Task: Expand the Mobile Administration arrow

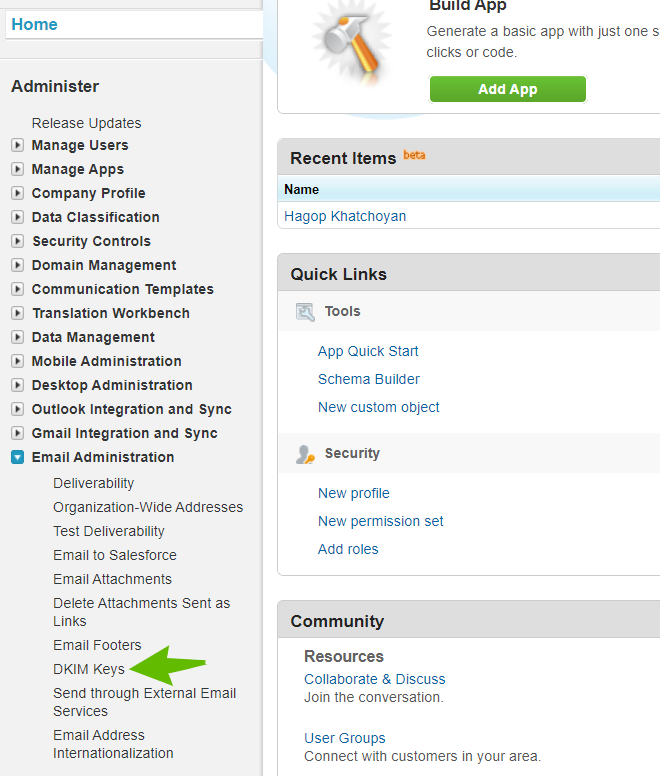Action: pos(17,361)
